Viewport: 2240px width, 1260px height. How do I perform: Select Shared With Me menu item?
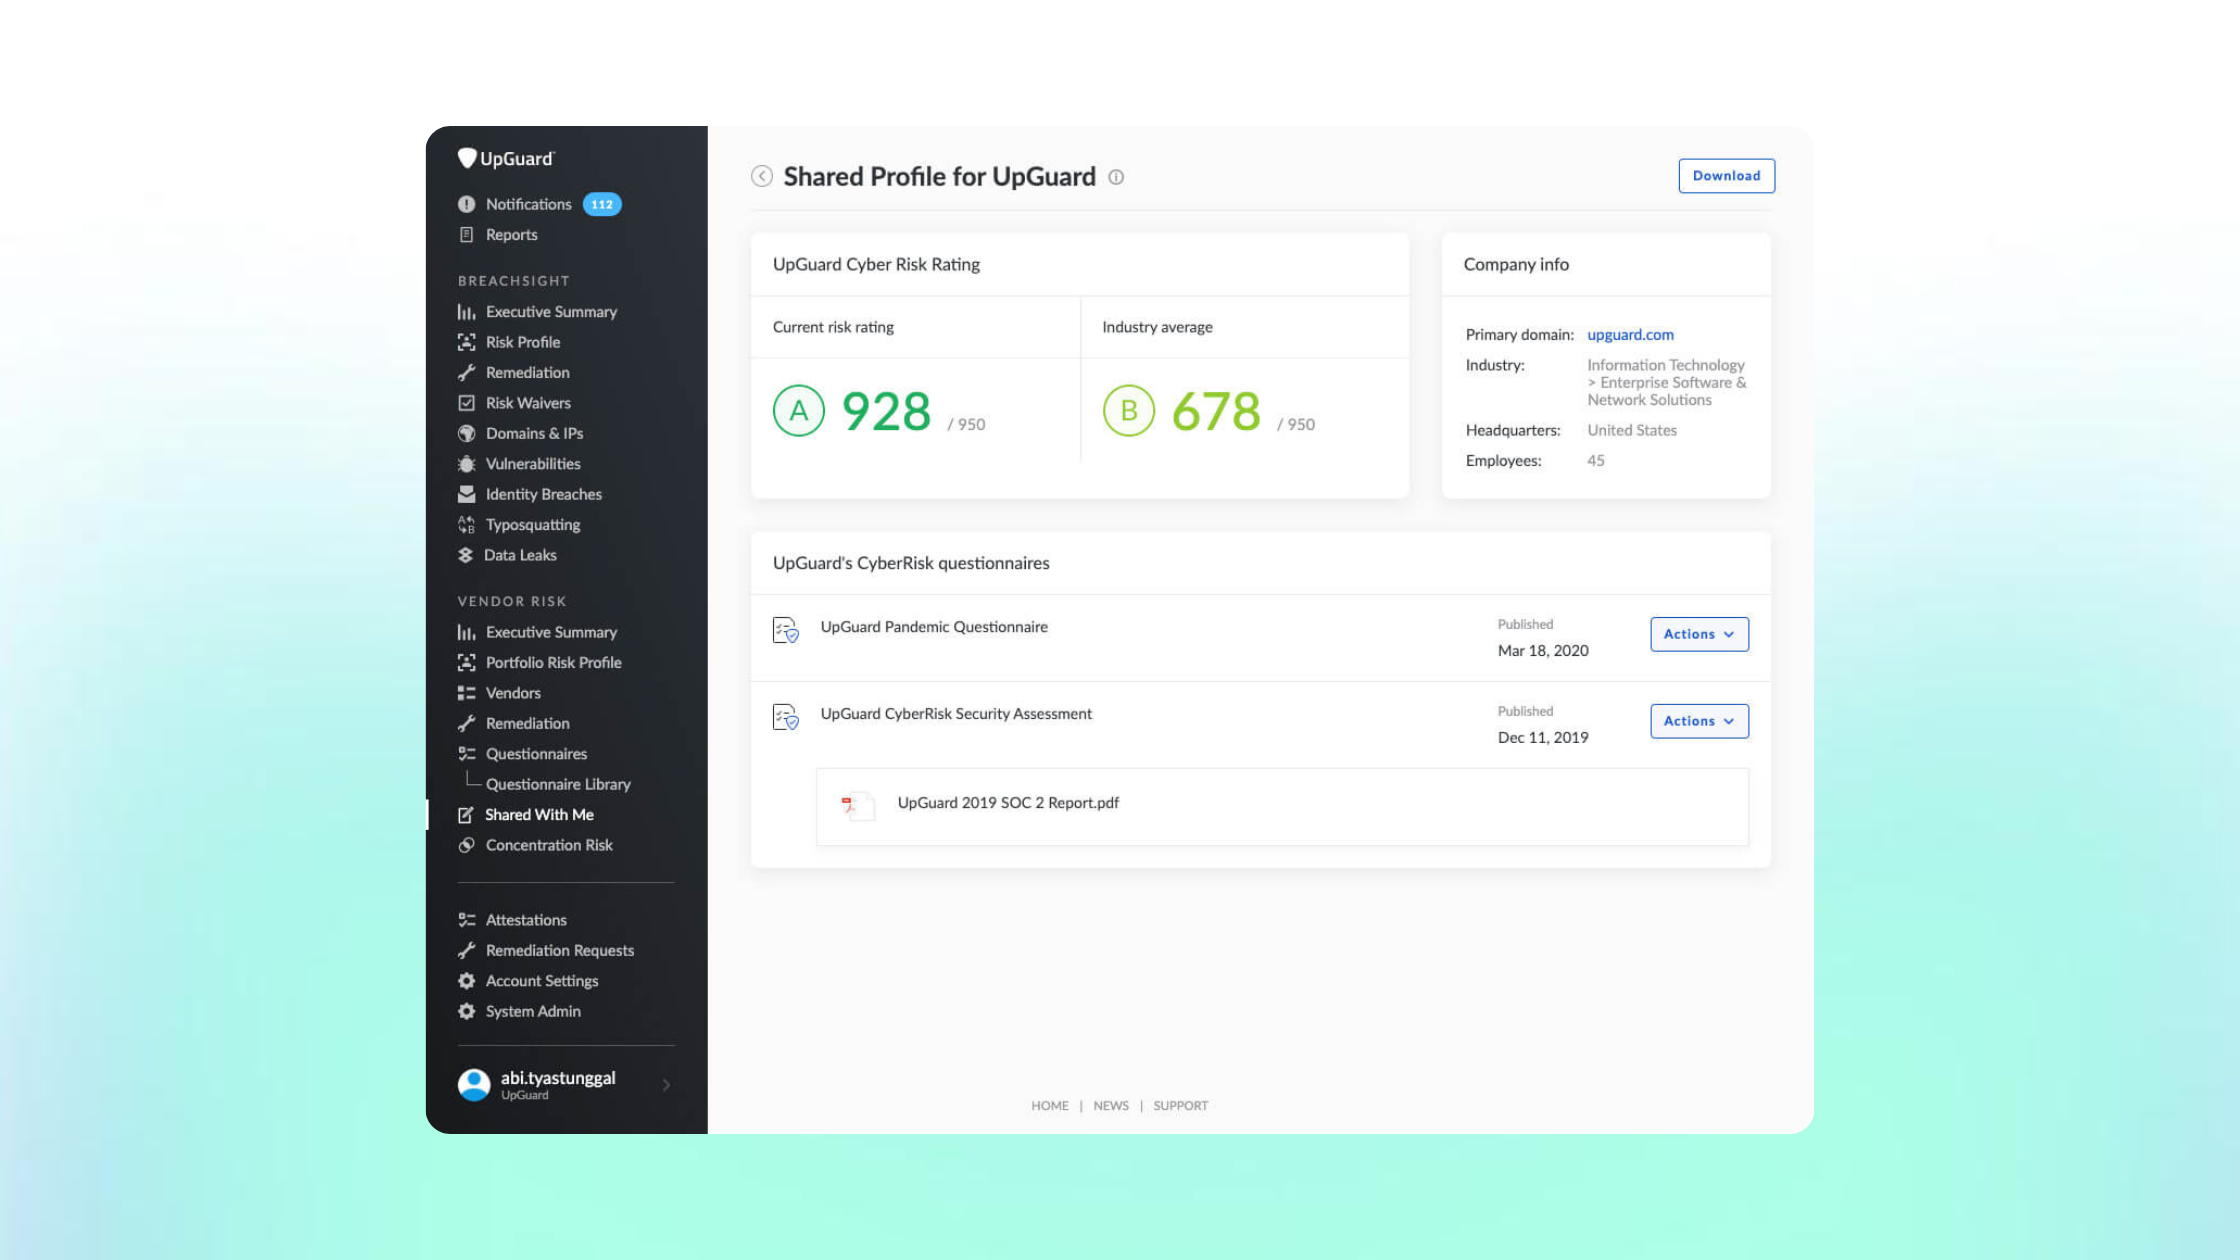click(x=539, y=815)
